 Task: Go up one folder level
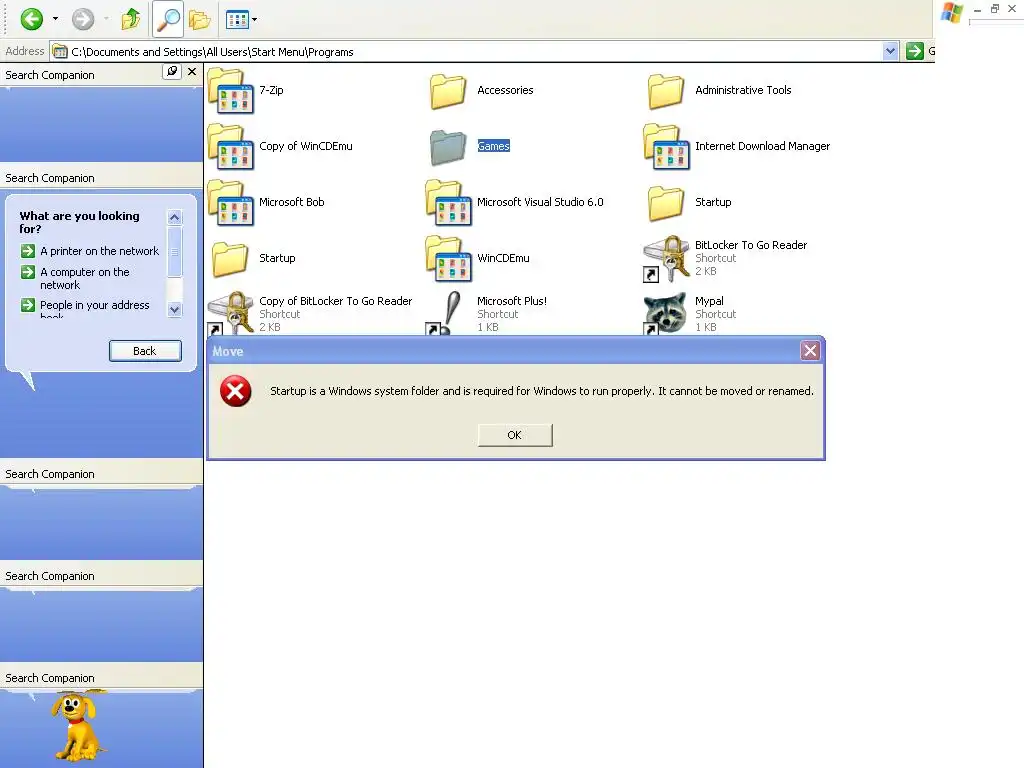pyautogui.click(x=131, y=19)
